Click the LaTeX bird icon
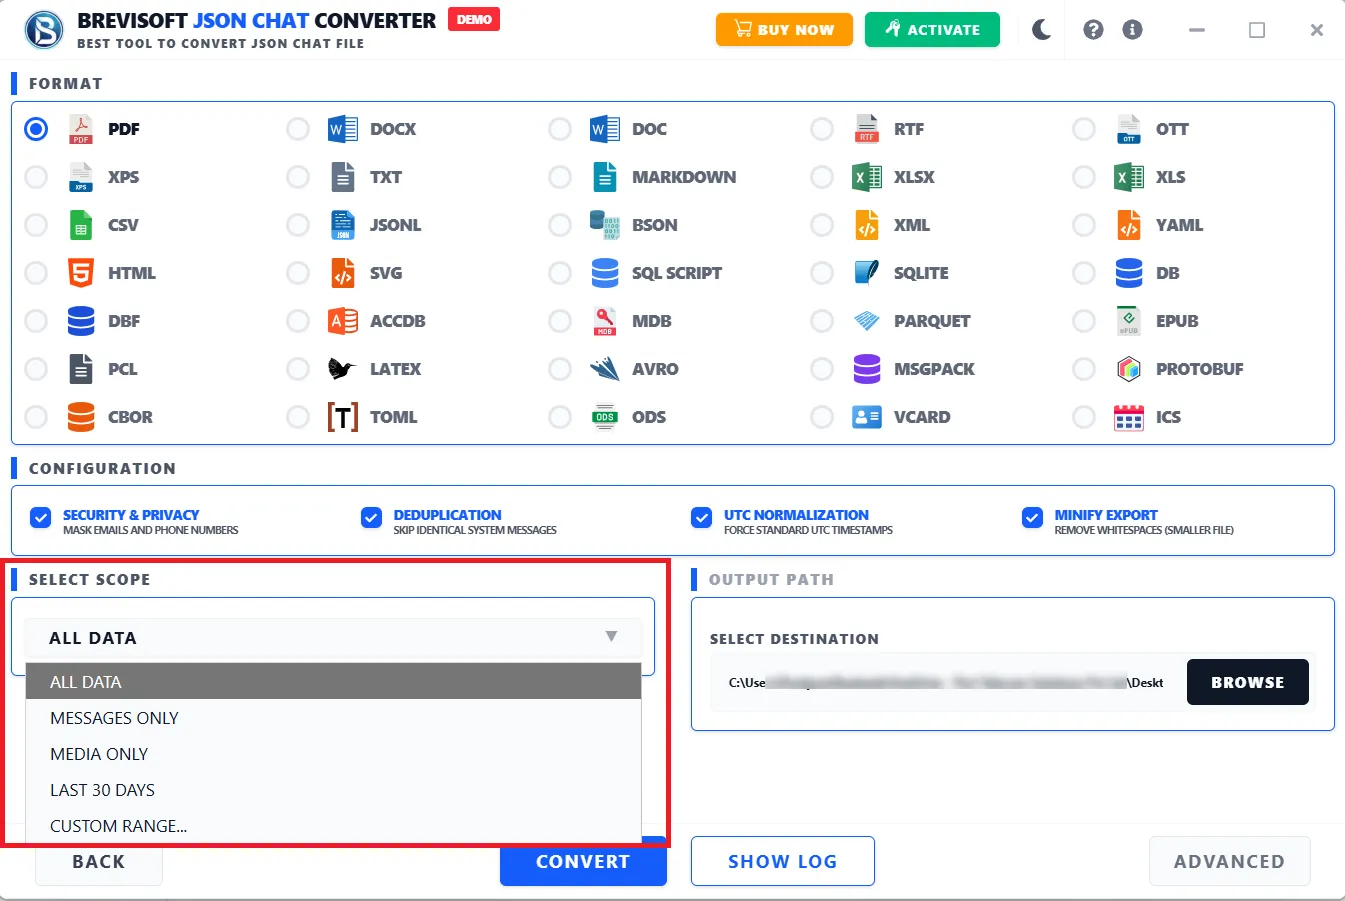The image size is (1345, 901). (x=342, y=369)
